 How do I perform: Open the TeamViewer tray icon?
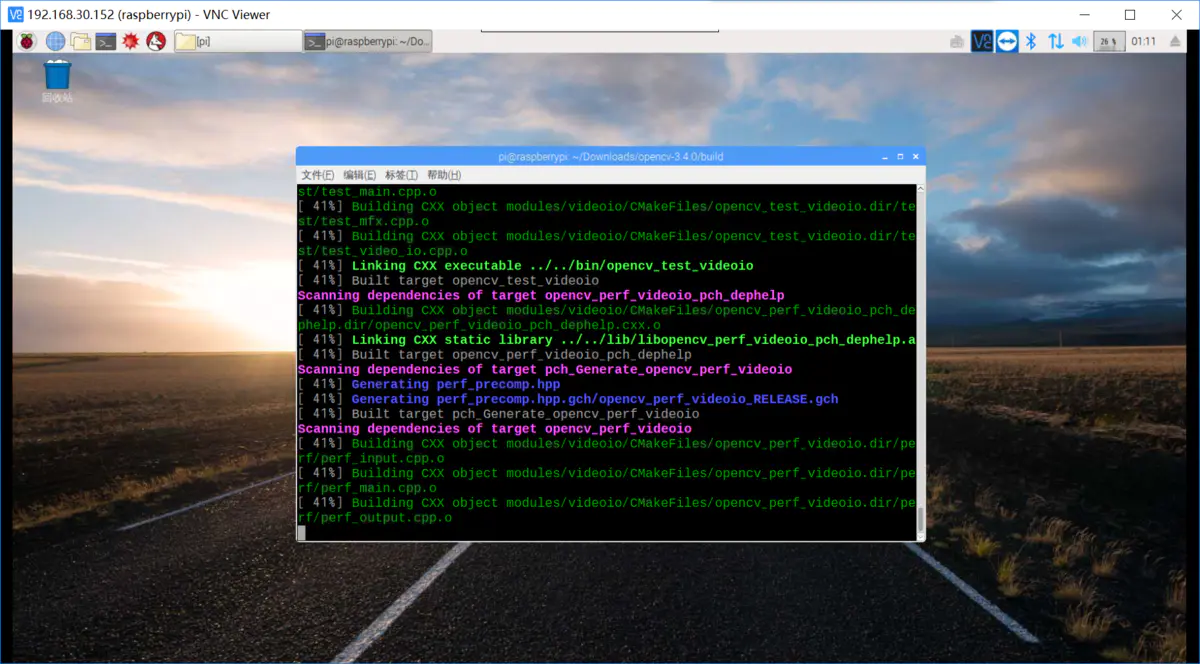point(1006,41)
